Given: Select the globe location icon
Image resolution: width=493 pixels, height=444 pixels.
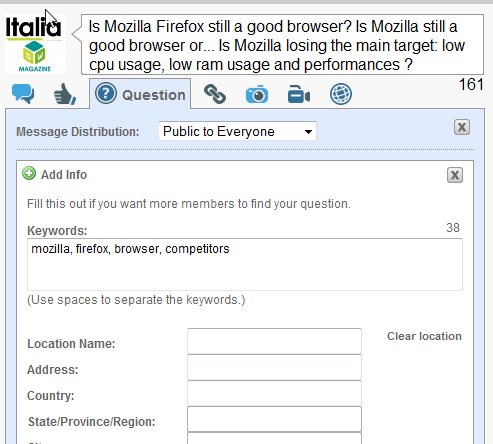Looking at the screenshot, I should pyautogui.click(x=341, y=94).
